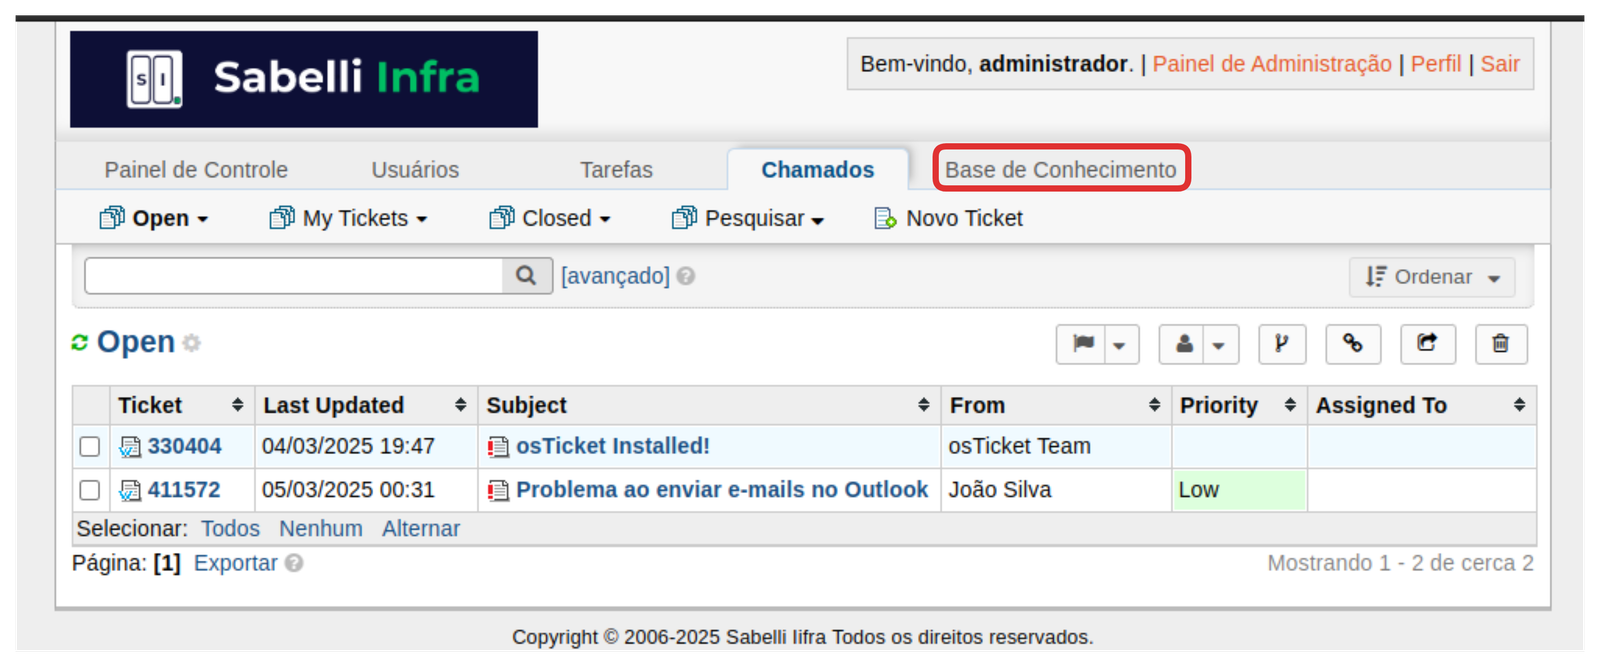Click Alternar to invert ticket selection
This screenshot has height=667, width=1600.
[x=421, y=528]
